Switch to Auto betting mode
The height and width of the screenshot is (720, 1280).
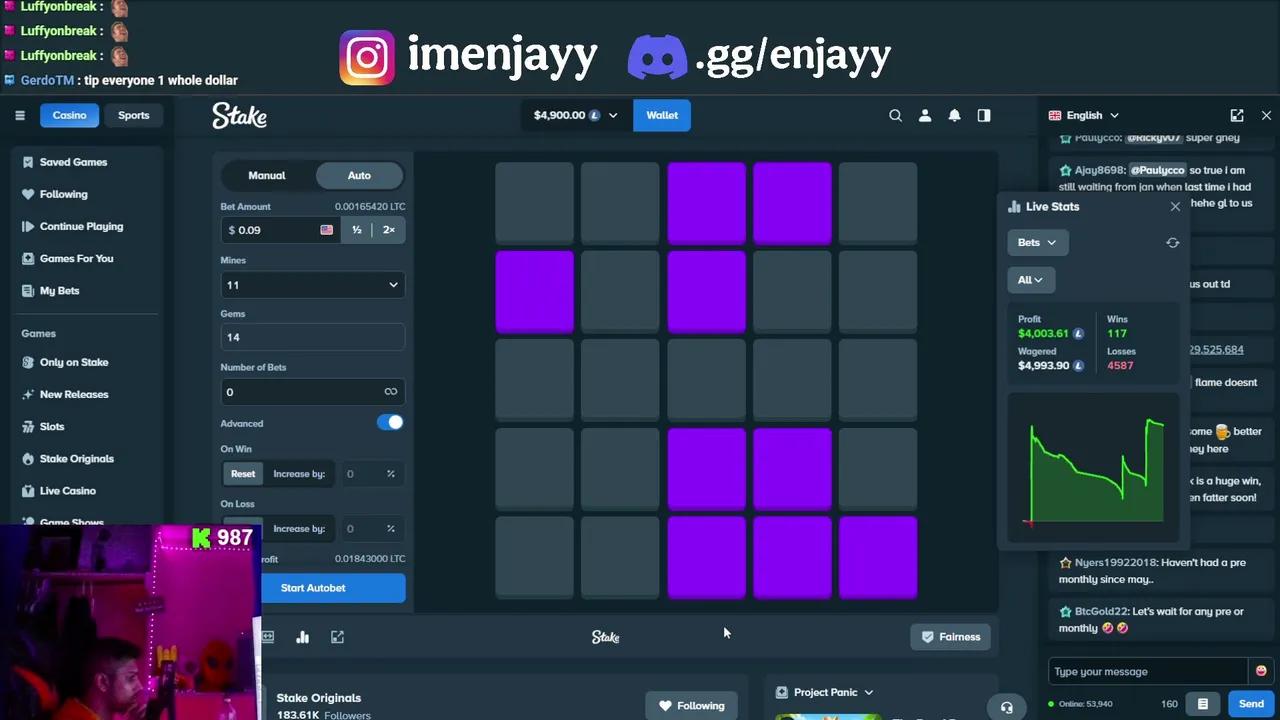point(359,175)
